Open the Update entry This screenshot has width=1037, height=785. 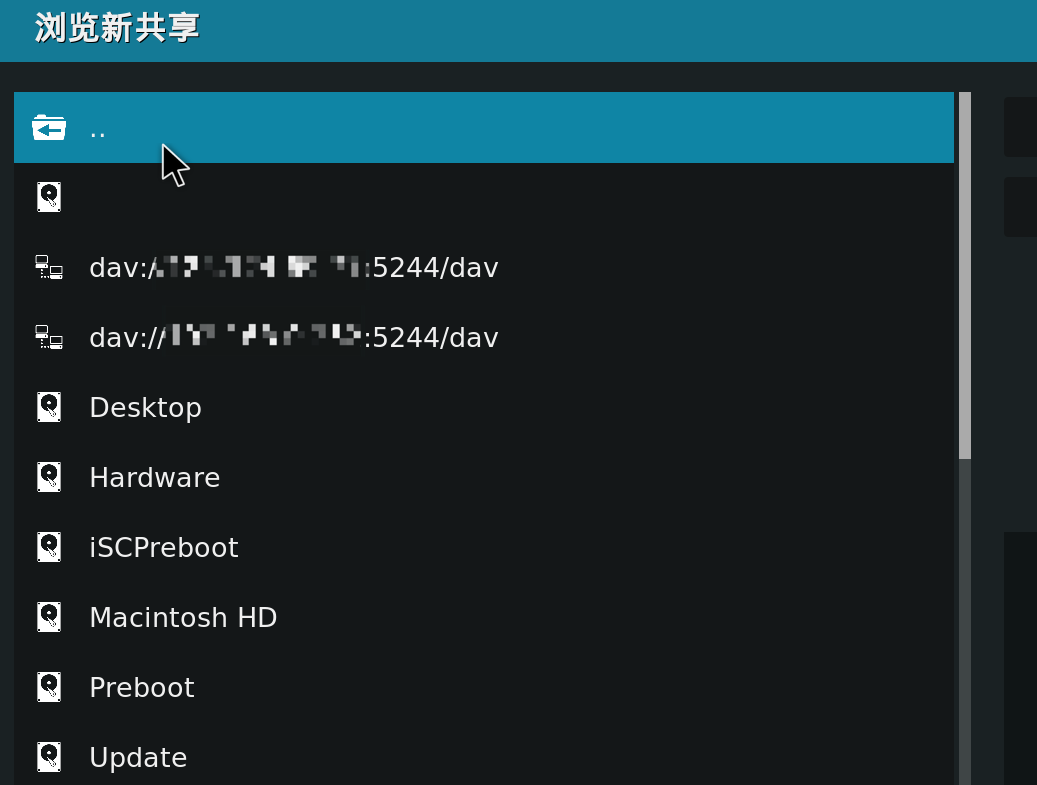tap(138, 757)
